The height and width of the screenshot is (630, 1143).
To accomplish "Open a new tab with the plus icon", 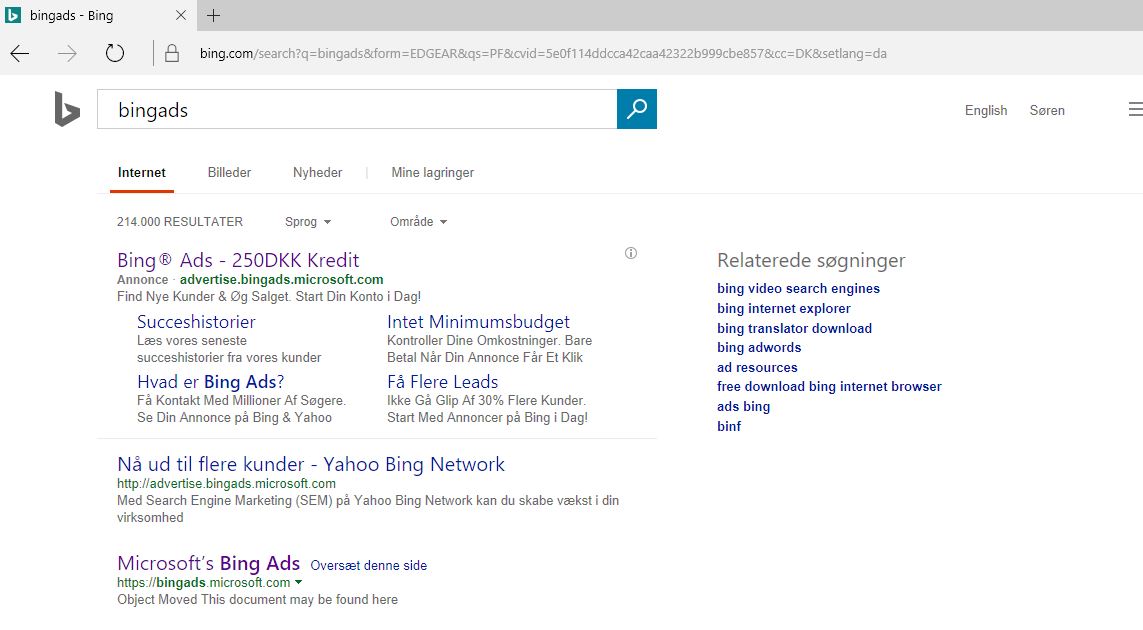I will 214,15.
